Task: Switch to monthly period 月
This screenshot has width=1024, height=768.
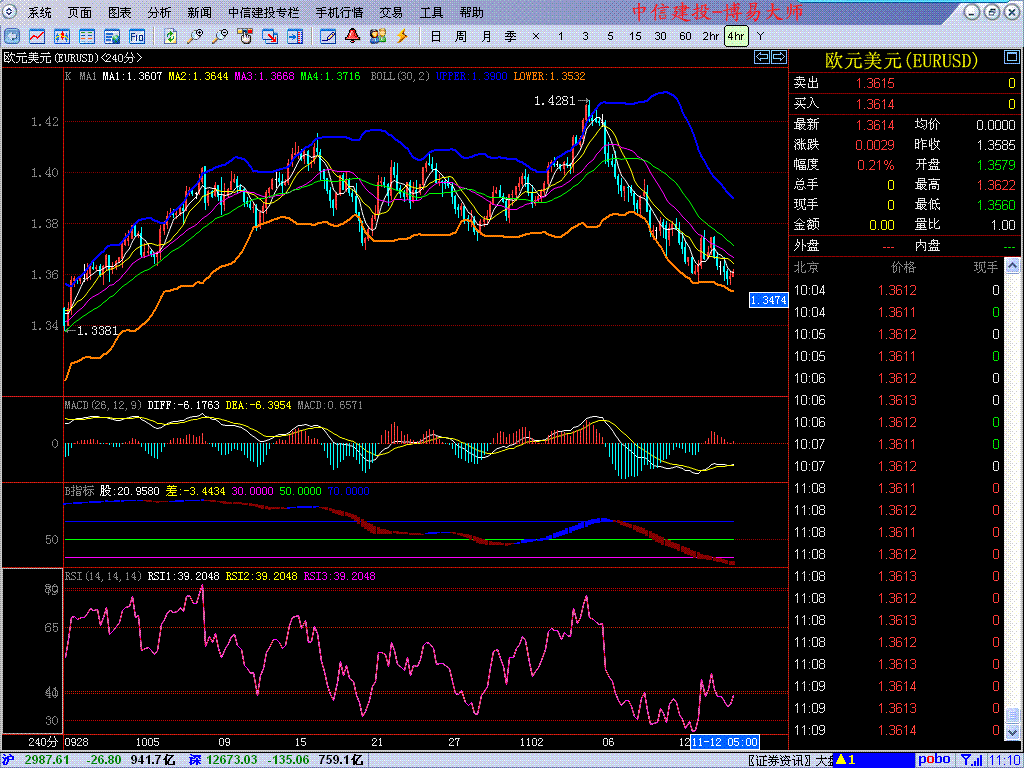Action: point(486,36)
